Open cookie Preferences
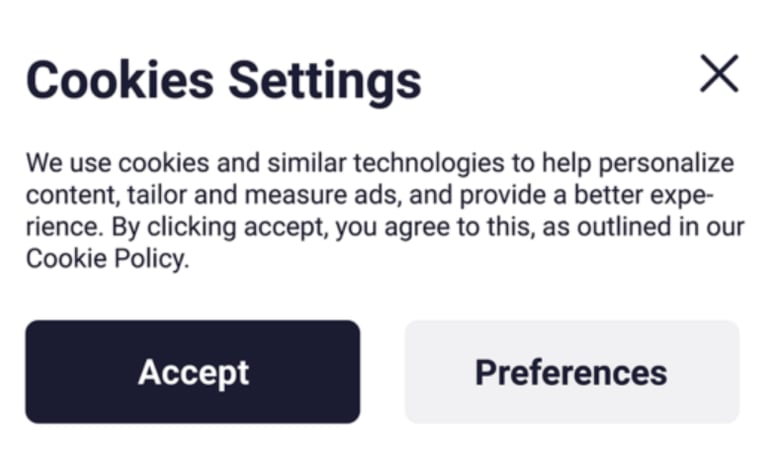Viewport: 768px width, 449px height. click(571, 372)
